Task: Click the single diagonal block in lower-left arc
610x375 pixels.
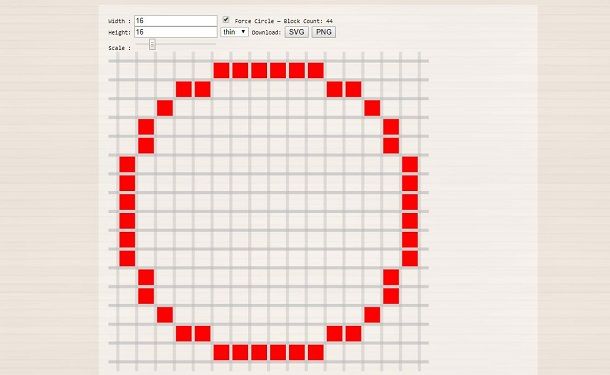Action: coord(165,315)
